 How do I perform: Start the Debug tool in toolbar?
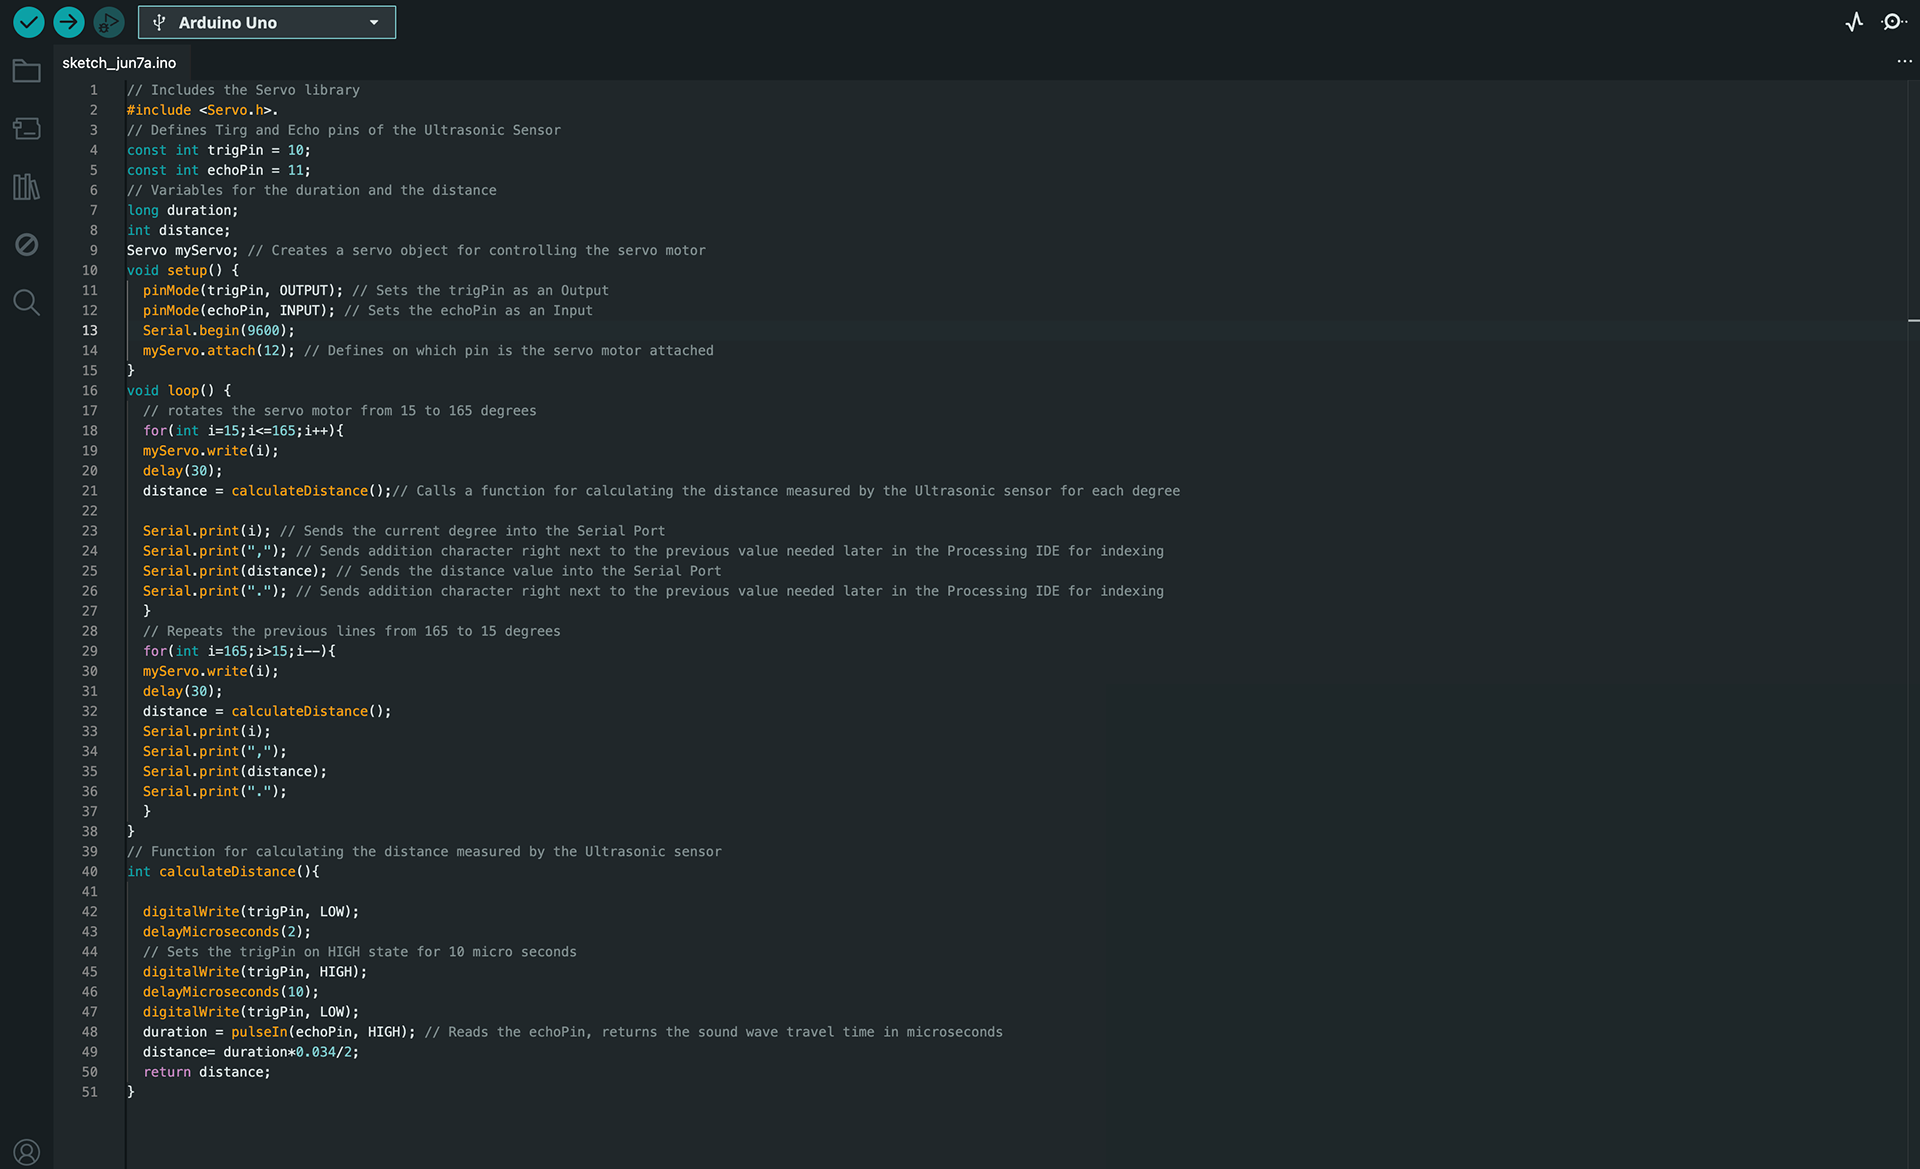click(109, 22)
